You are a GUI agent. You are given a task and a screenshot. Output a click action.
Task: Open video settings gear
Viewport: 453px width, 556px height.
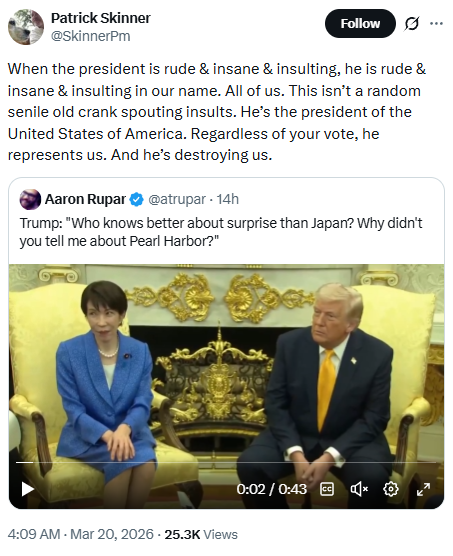(x=391, y=489)
